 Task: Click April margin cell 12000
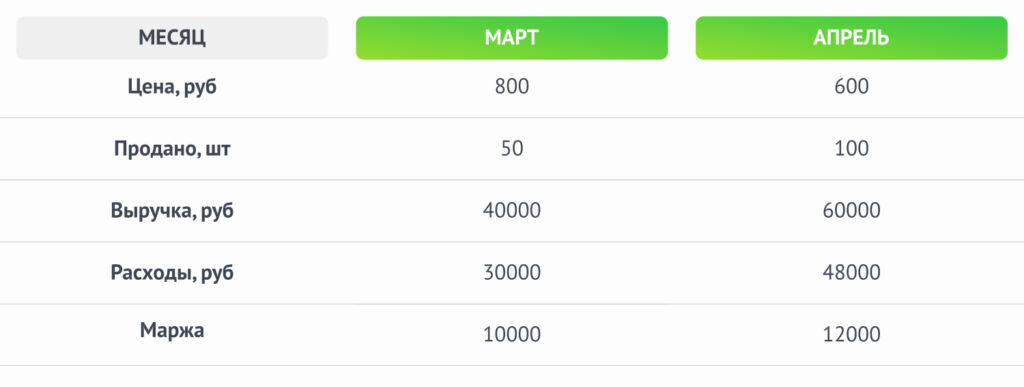(852, 335)
